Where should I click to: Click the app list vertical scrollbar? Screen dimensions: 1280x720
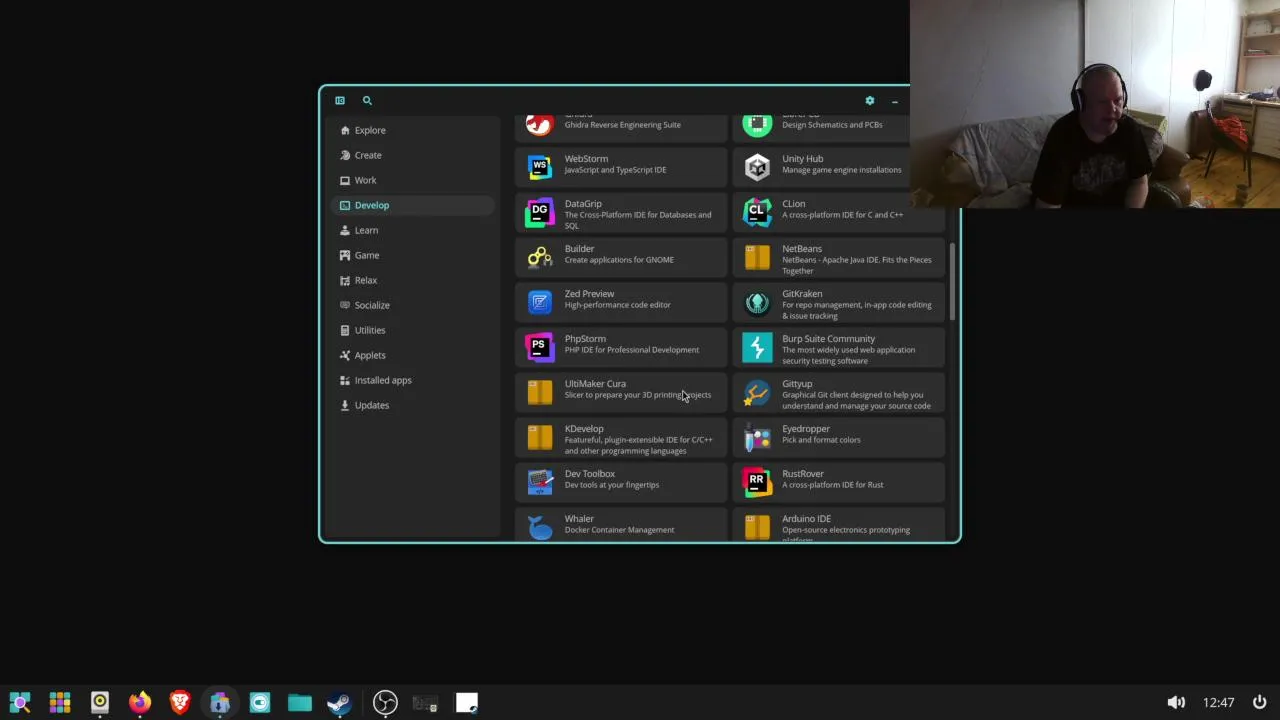pos(952,282)
